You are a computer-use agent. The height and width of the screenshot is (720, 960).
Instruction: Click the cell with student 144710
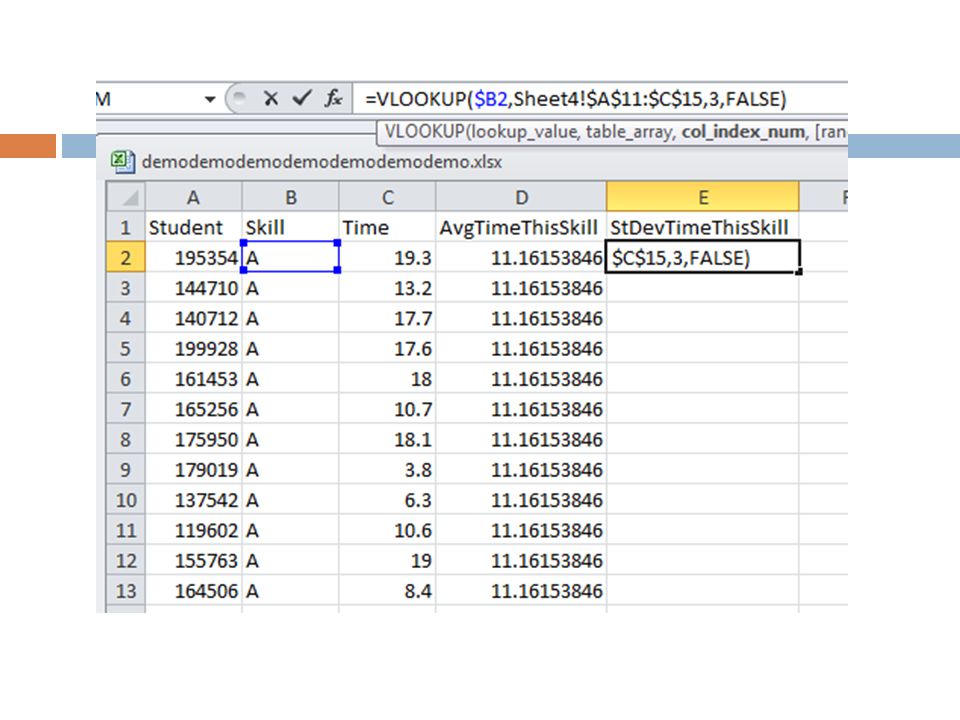[193, 288]
